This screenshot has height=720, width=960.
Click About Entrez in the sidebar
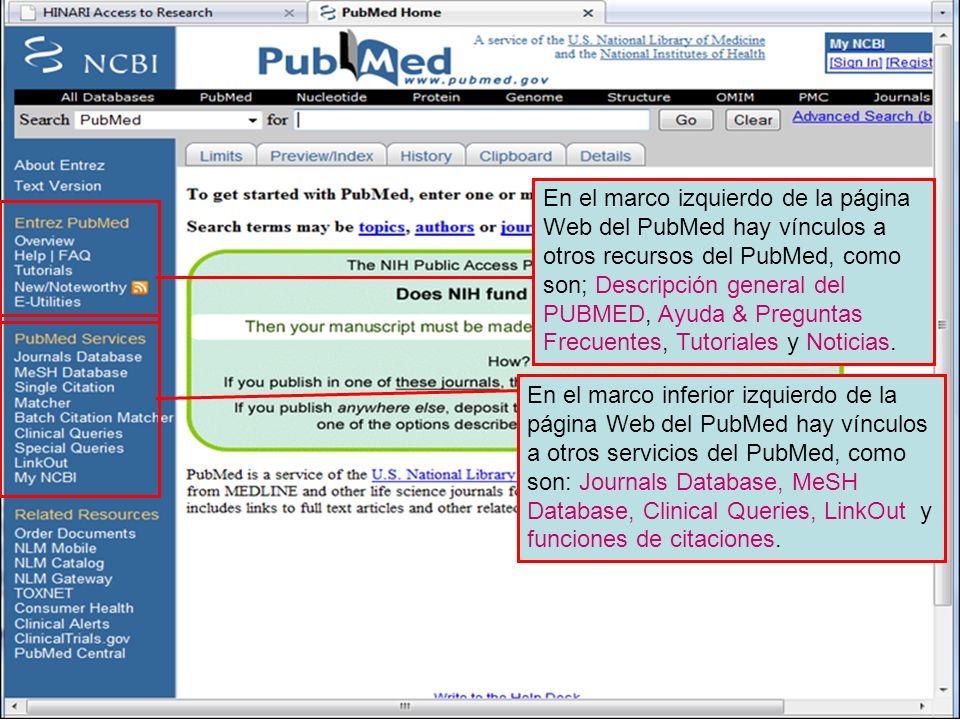point(59,165)
